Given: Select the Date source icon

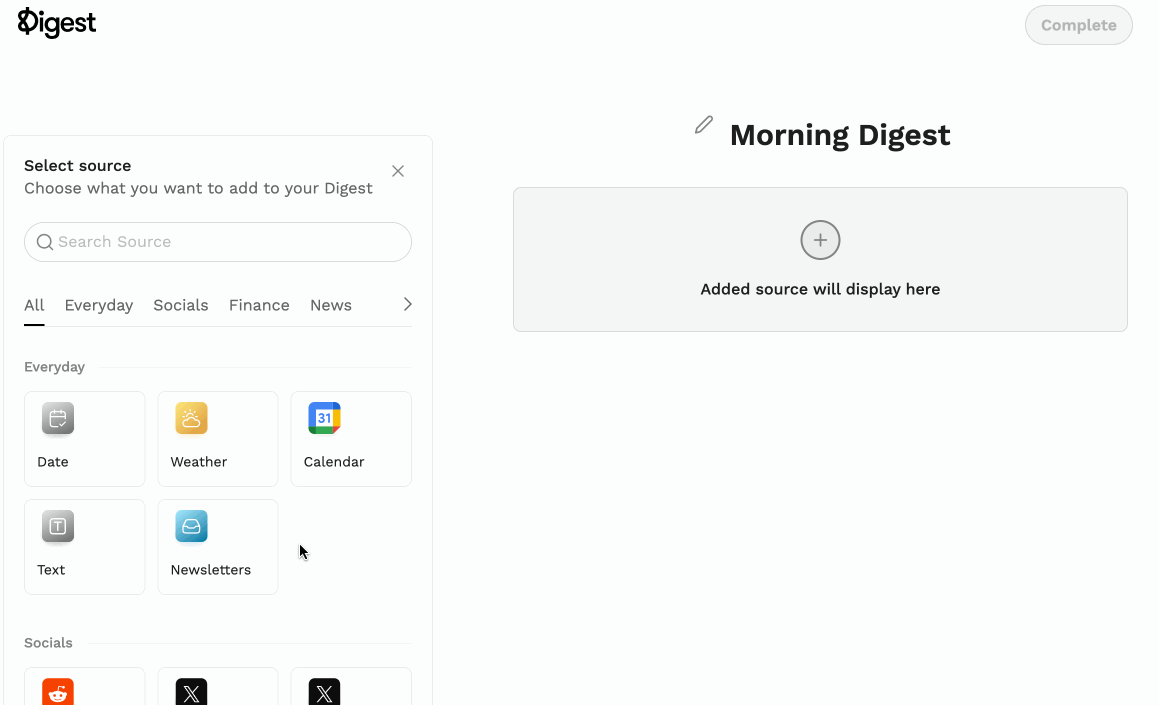Looking at the screenshot, I should click(58, 419).
